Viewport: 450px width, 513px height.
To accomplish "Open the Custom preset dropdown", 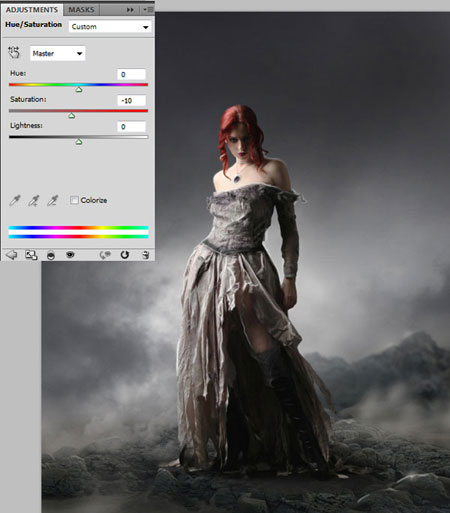I will [x=110, y=27].
